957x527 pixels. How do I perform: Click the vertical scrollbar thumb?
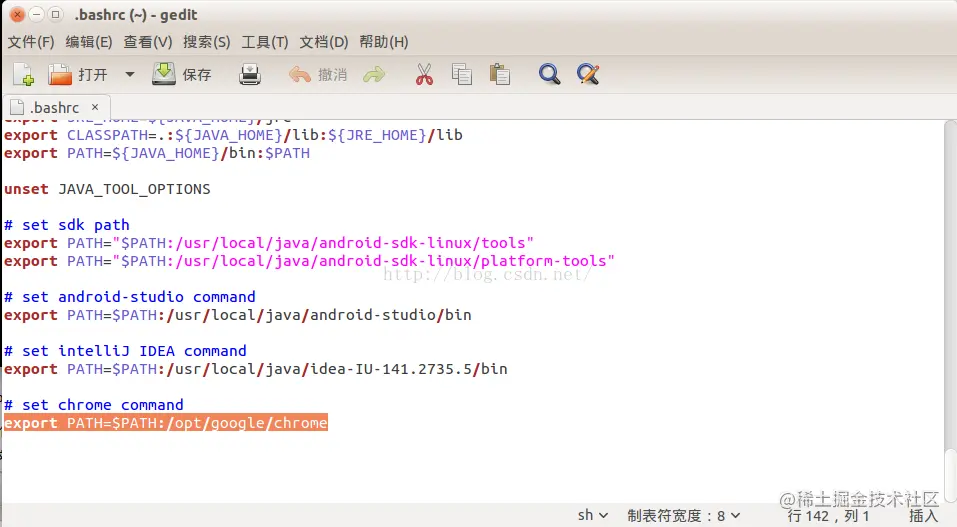(x=950, y=474)
